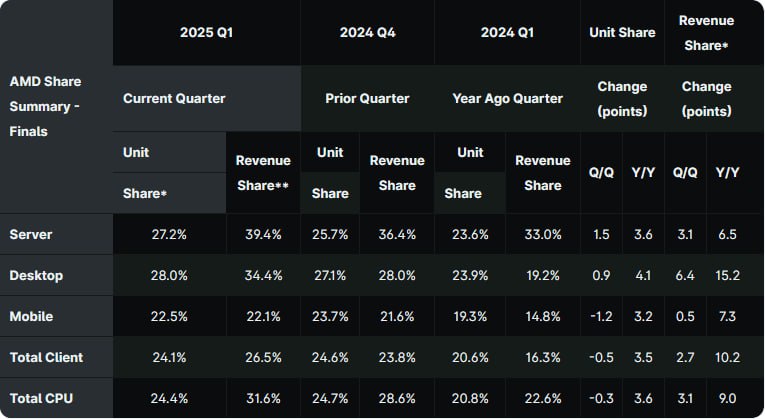Click the "Revenue Share**" current quarter header
This screenshot has height=419, width=765.
[263, 172]
